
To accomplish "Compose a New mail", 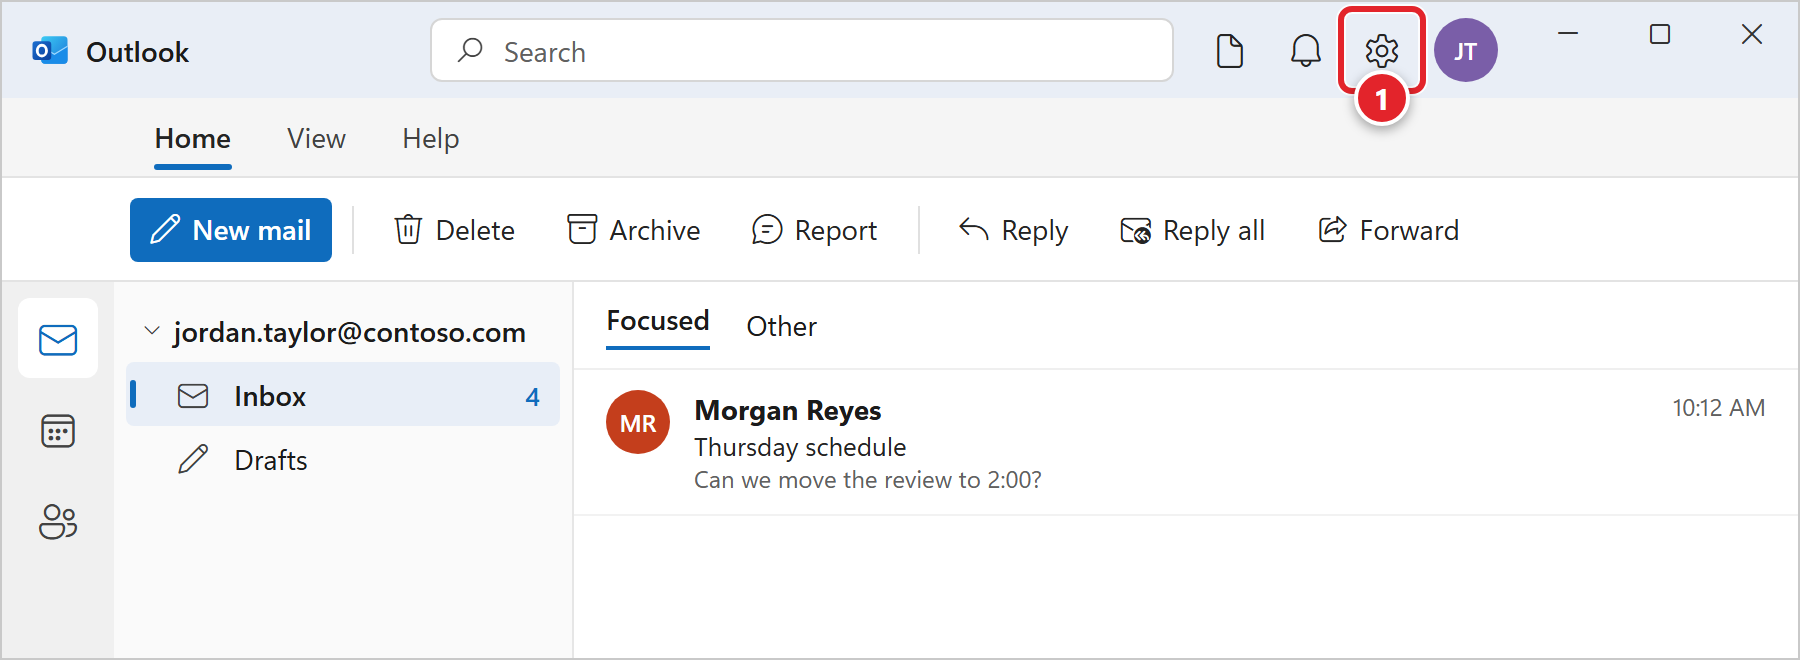I will click(231, 230).
